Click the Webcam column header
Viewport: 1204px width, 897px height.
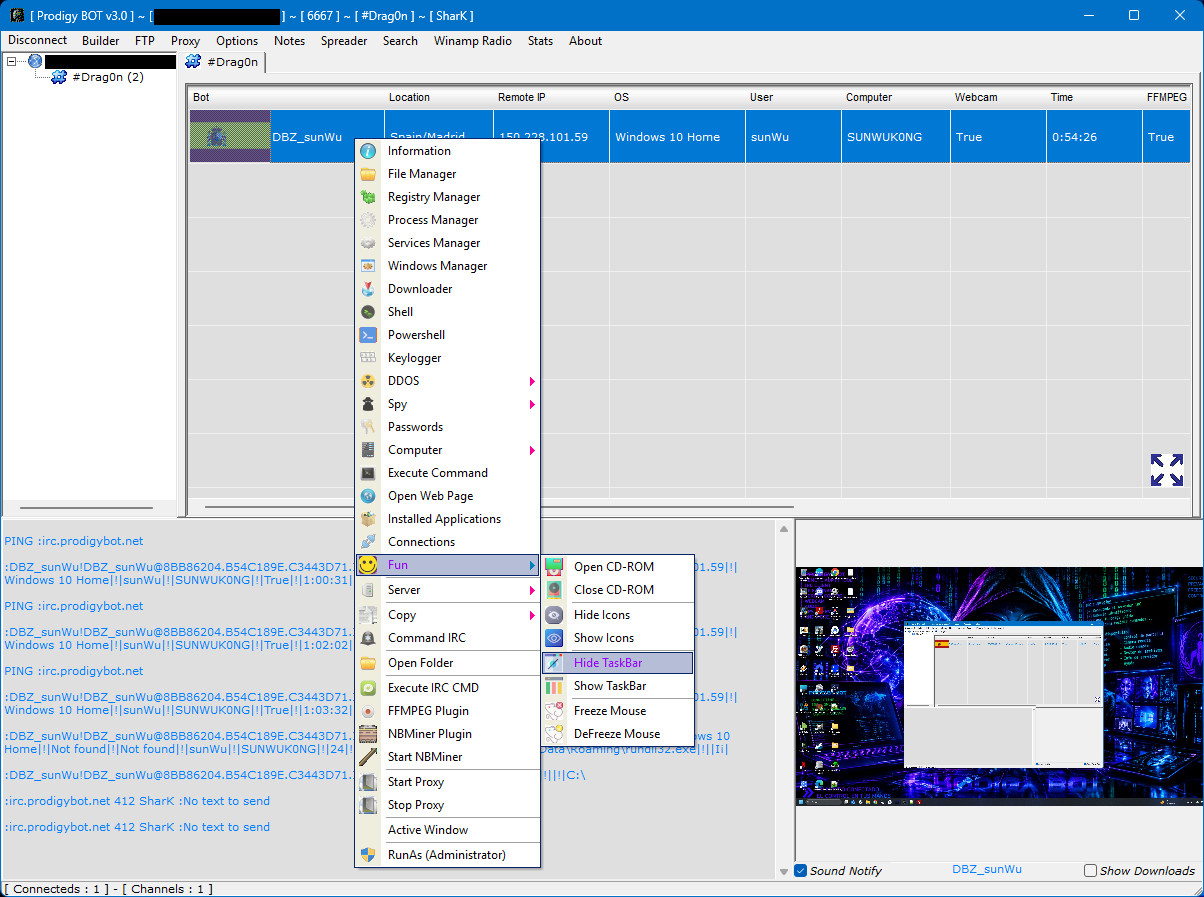(x=976, y=97)
